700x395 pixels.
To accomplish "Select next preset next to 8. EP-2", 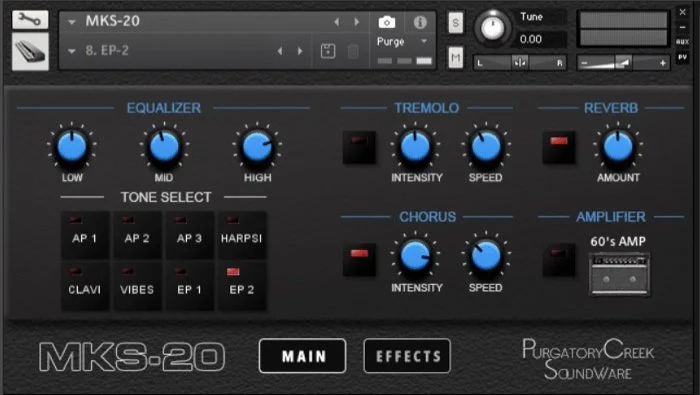I will click(x=300, y=51).
